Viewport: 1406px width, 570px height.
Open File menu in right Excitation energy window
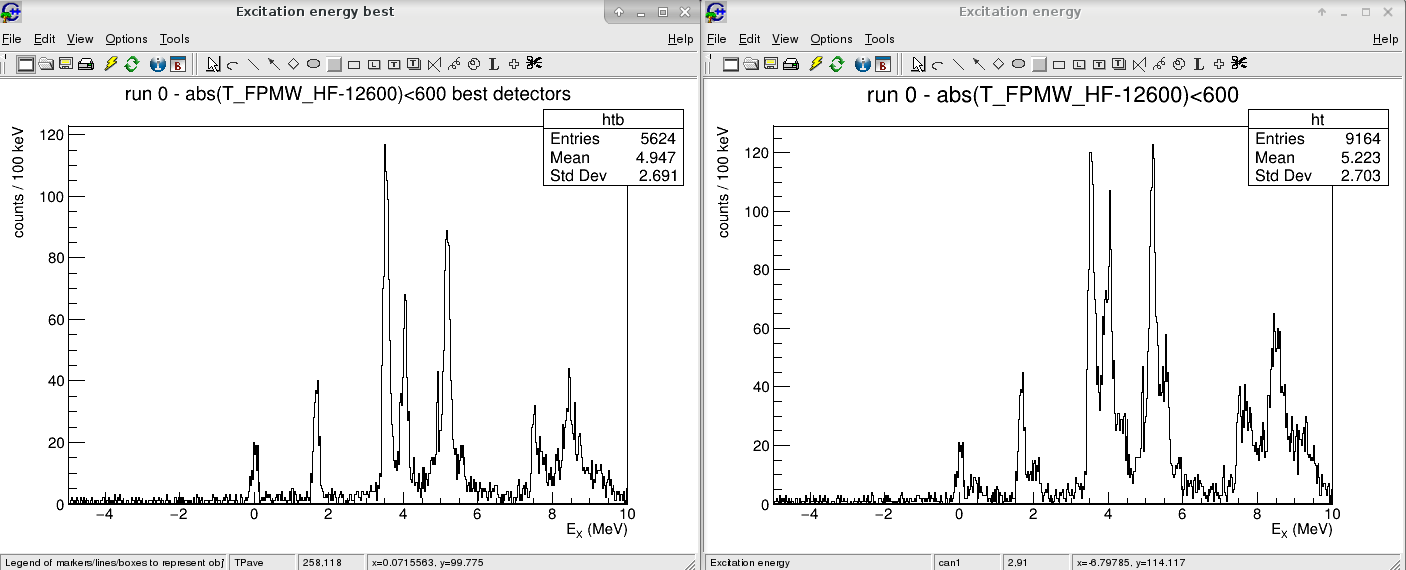click(717, 39)
